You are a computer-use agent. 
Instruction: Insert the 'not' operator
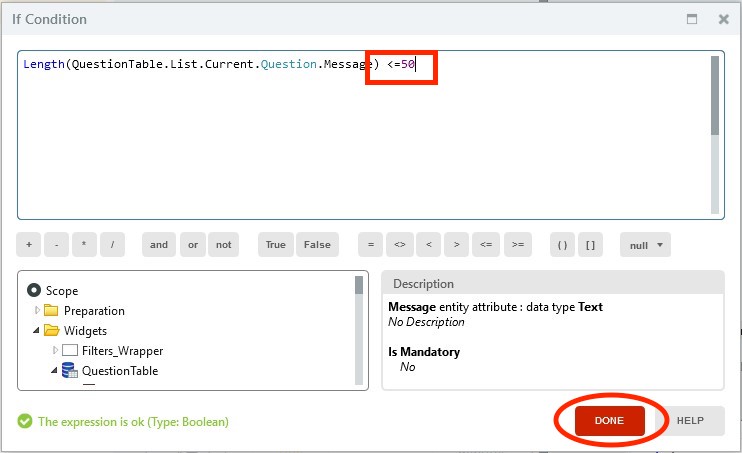coord(223,245)
